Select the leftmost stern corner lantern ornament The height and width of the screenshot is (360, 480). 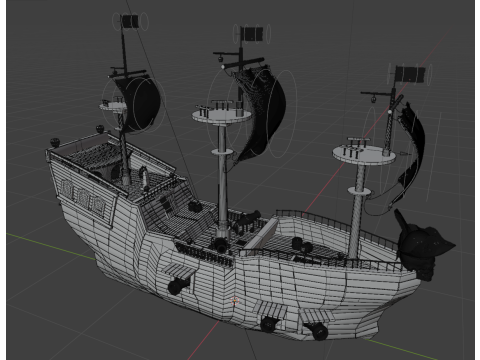[55, 142]
